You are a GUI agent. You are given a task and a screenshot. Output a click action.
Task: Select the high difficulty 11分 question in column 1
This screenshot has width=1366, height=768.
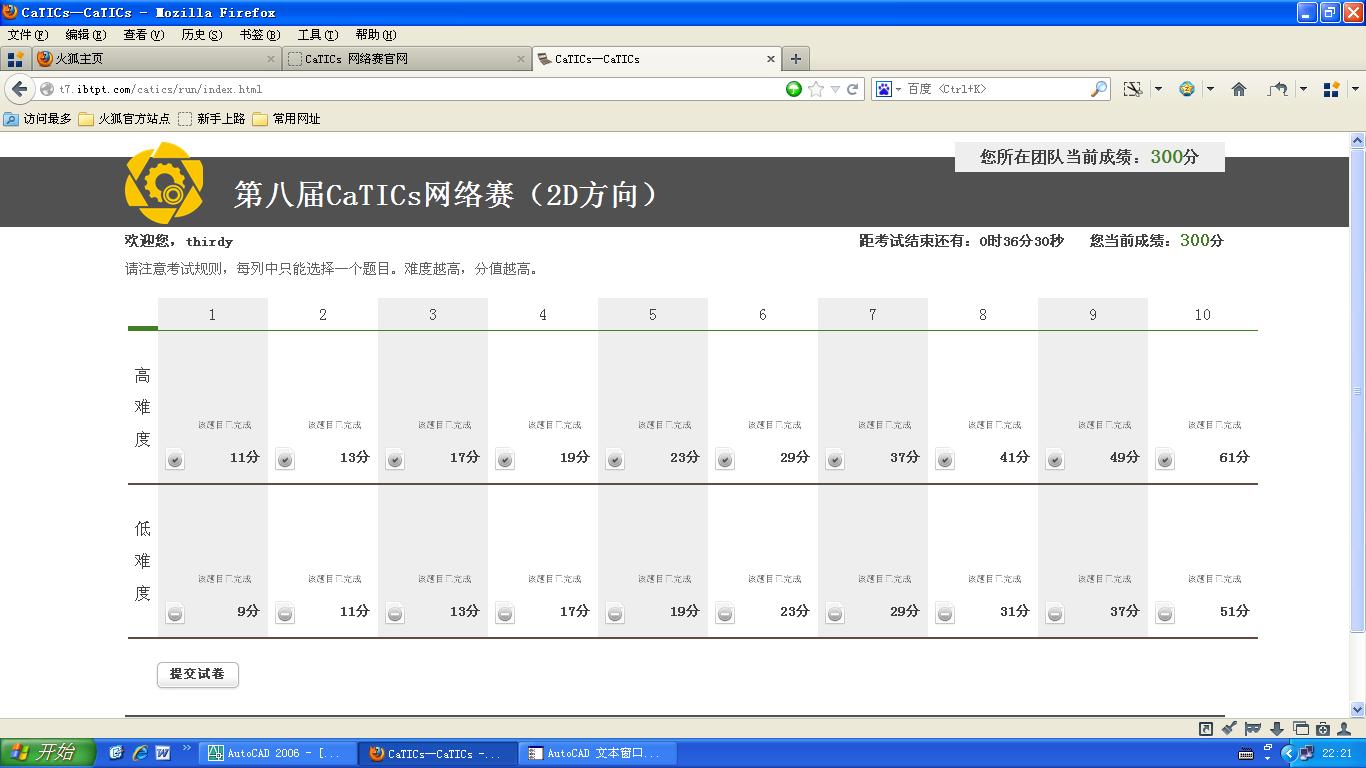(x=175, y=460)
